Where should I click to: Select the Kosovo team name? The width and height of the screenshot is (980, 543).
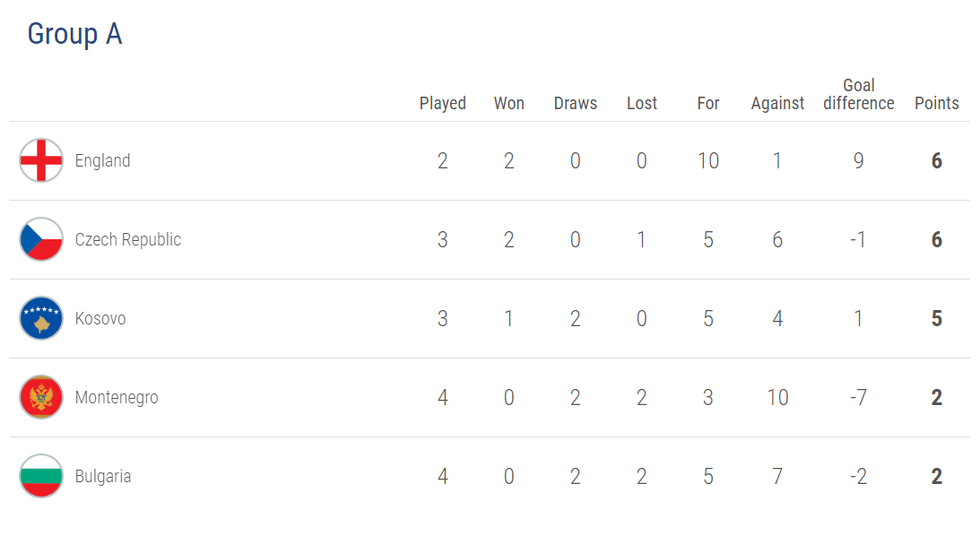tap(100, 319)
